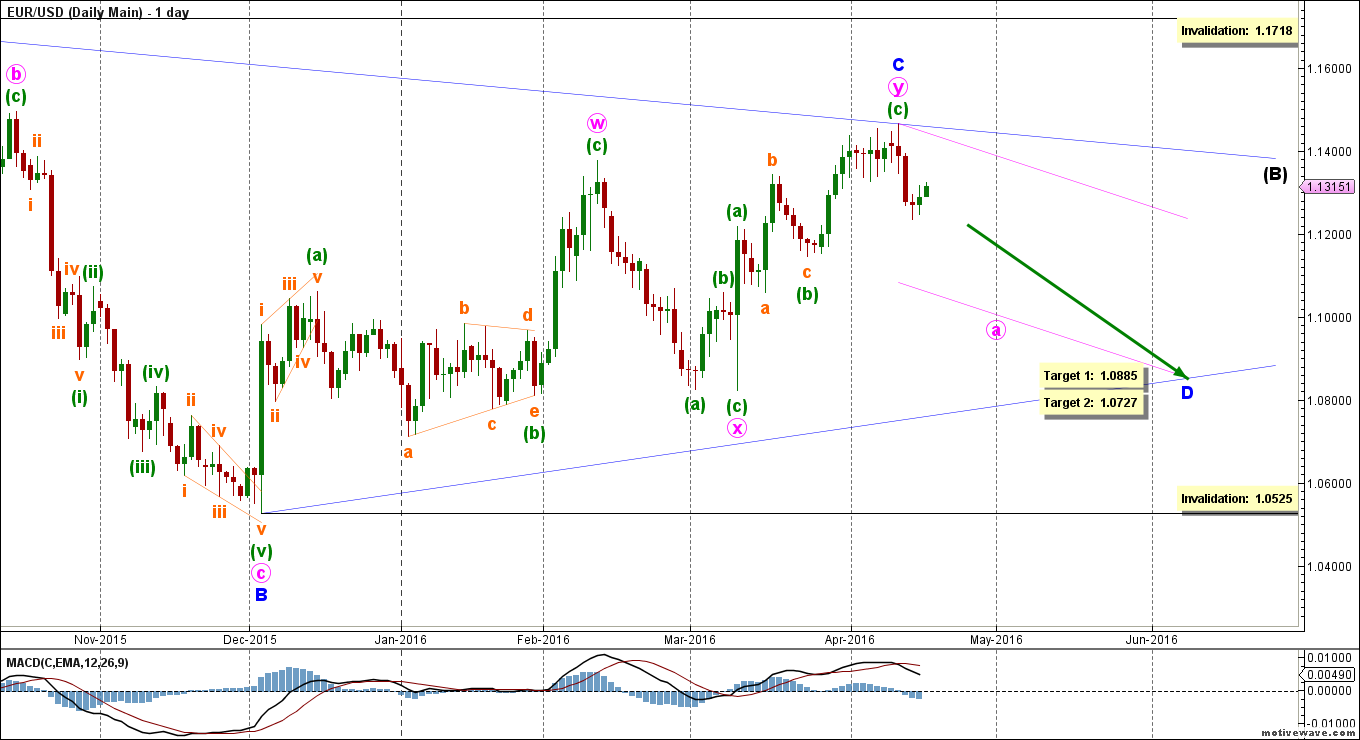
Task: Click the MACD axis value -0.01000
Action: 1330,722
